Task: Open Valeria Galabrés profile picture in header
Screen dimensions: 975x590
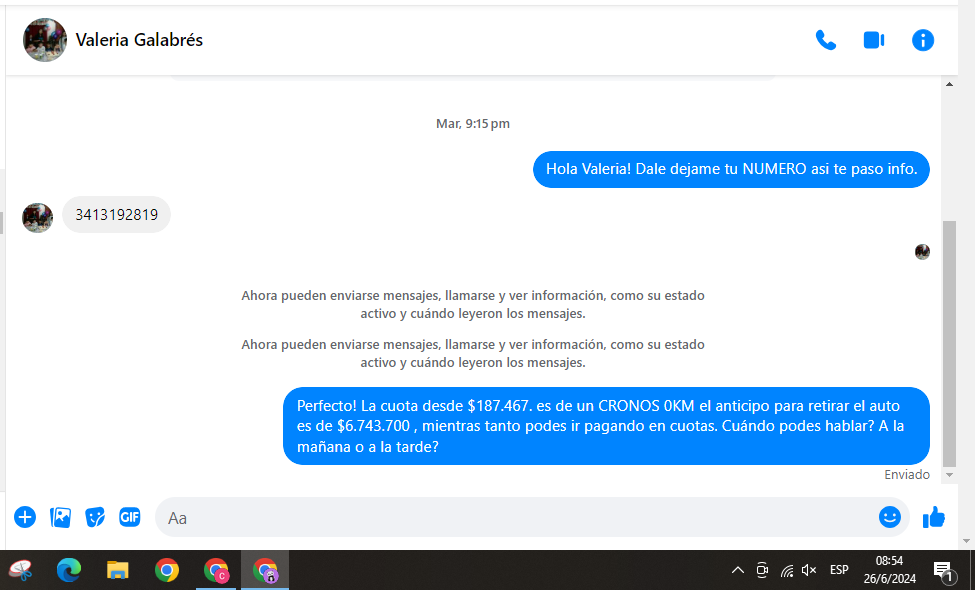Action: pos(45,40)
